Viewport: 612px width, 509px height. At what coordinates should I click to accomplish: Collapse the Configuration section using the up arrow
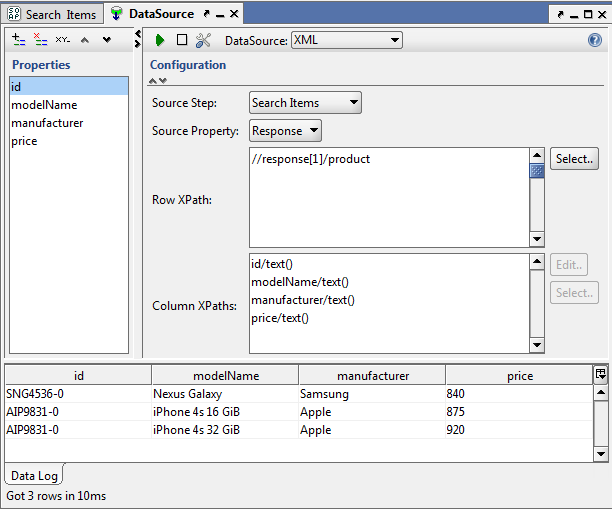pos(153,81)
